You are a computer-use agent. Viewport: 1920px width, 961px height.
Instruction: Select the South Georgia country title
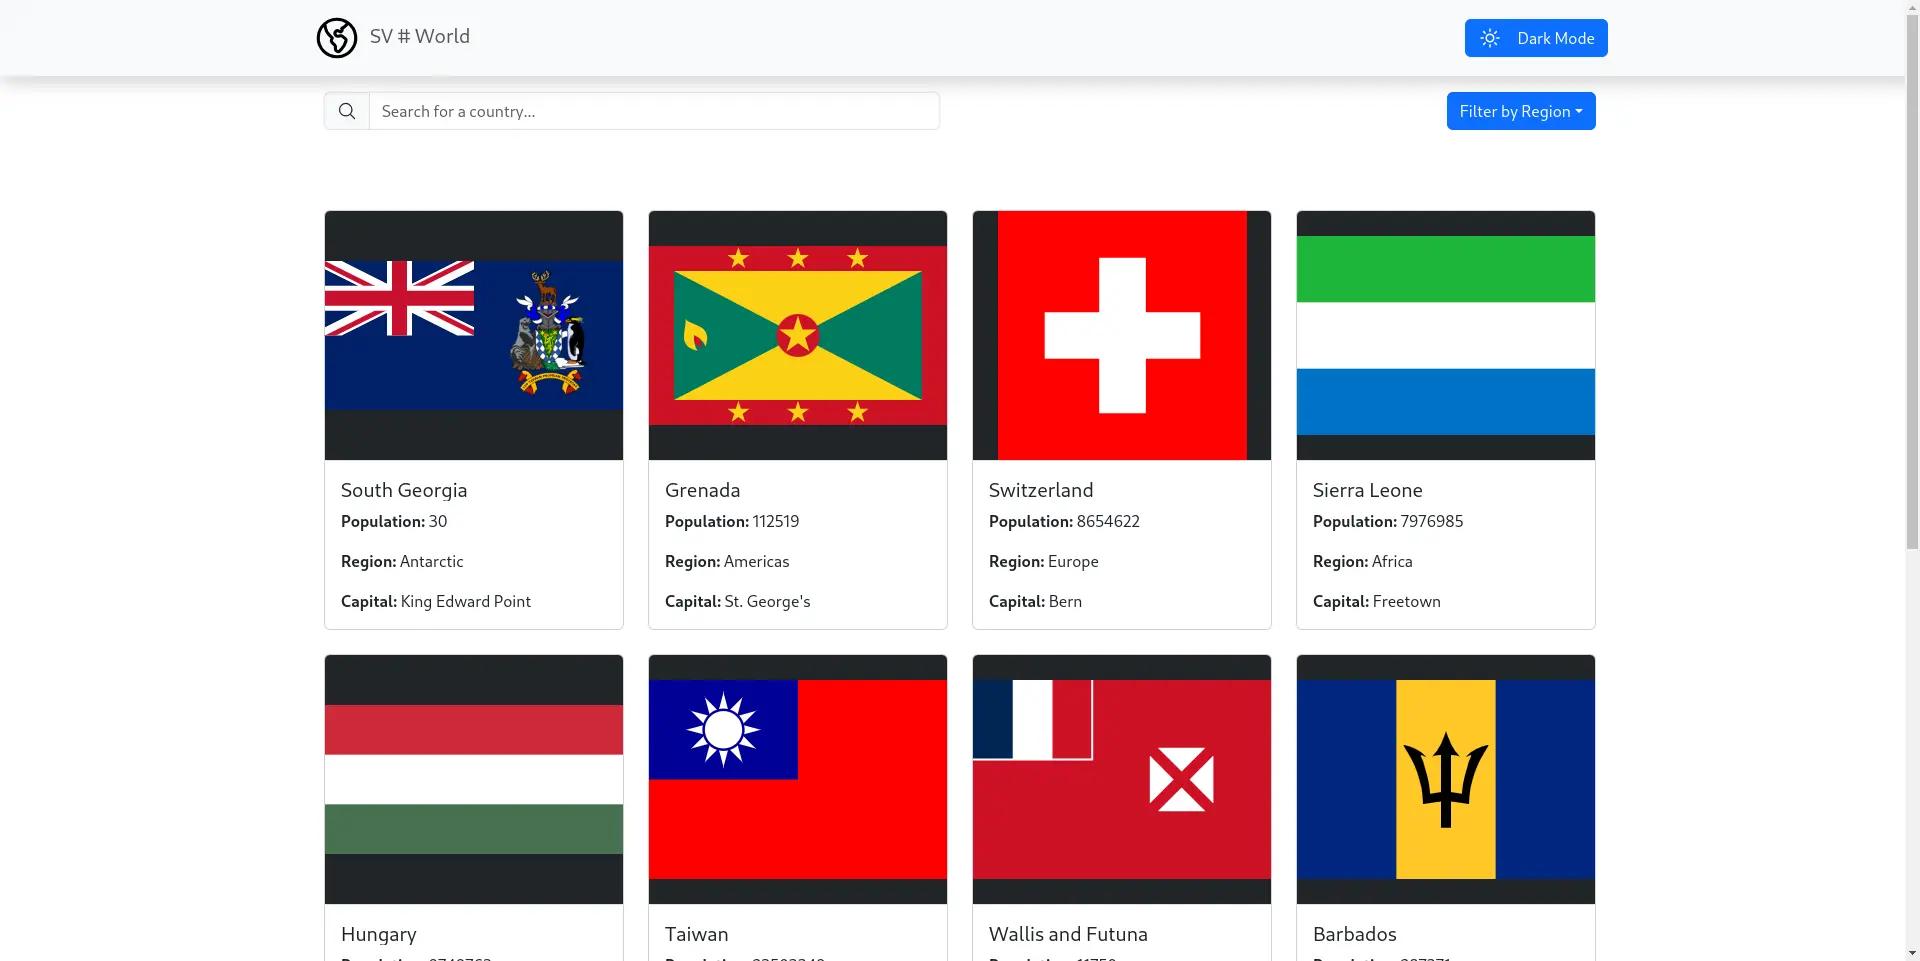tap(404, 490)
